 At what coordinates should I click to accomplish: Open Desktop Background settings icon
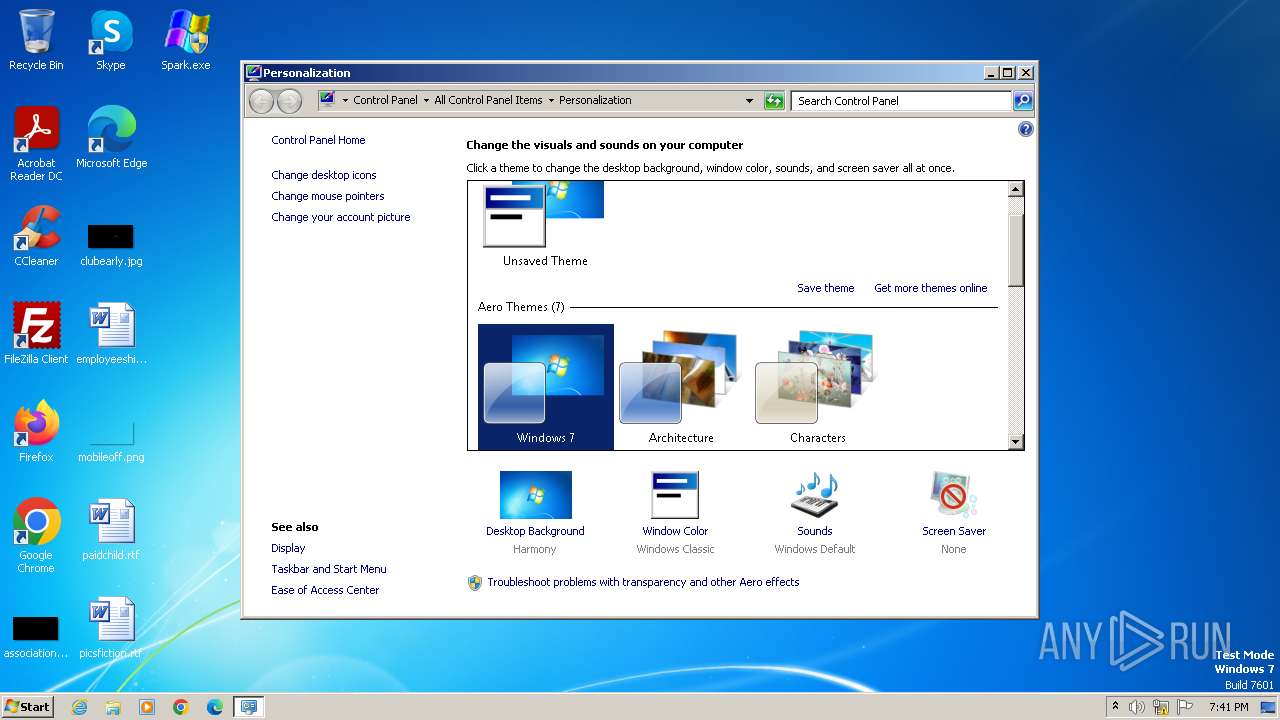[535, 495]
